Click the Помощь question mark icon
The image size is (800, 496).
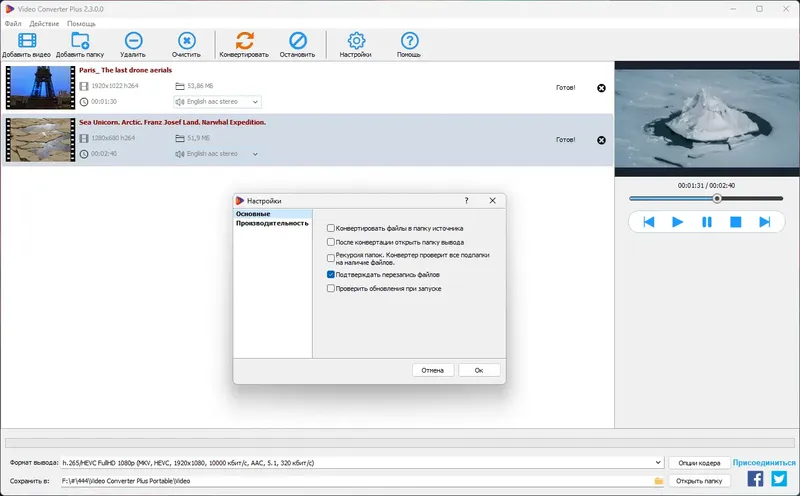[409, 40]
